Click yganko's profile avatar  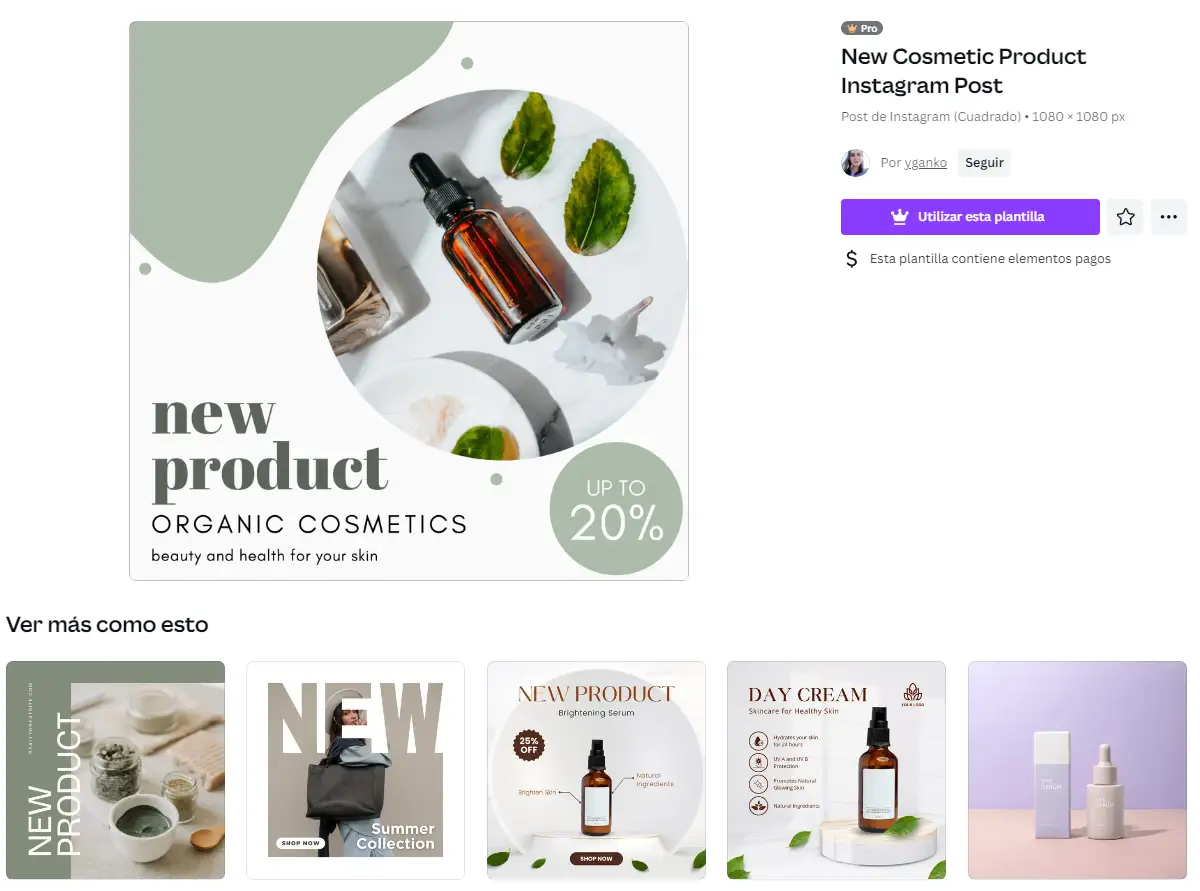pyautogui.click(x=855, y=163)
